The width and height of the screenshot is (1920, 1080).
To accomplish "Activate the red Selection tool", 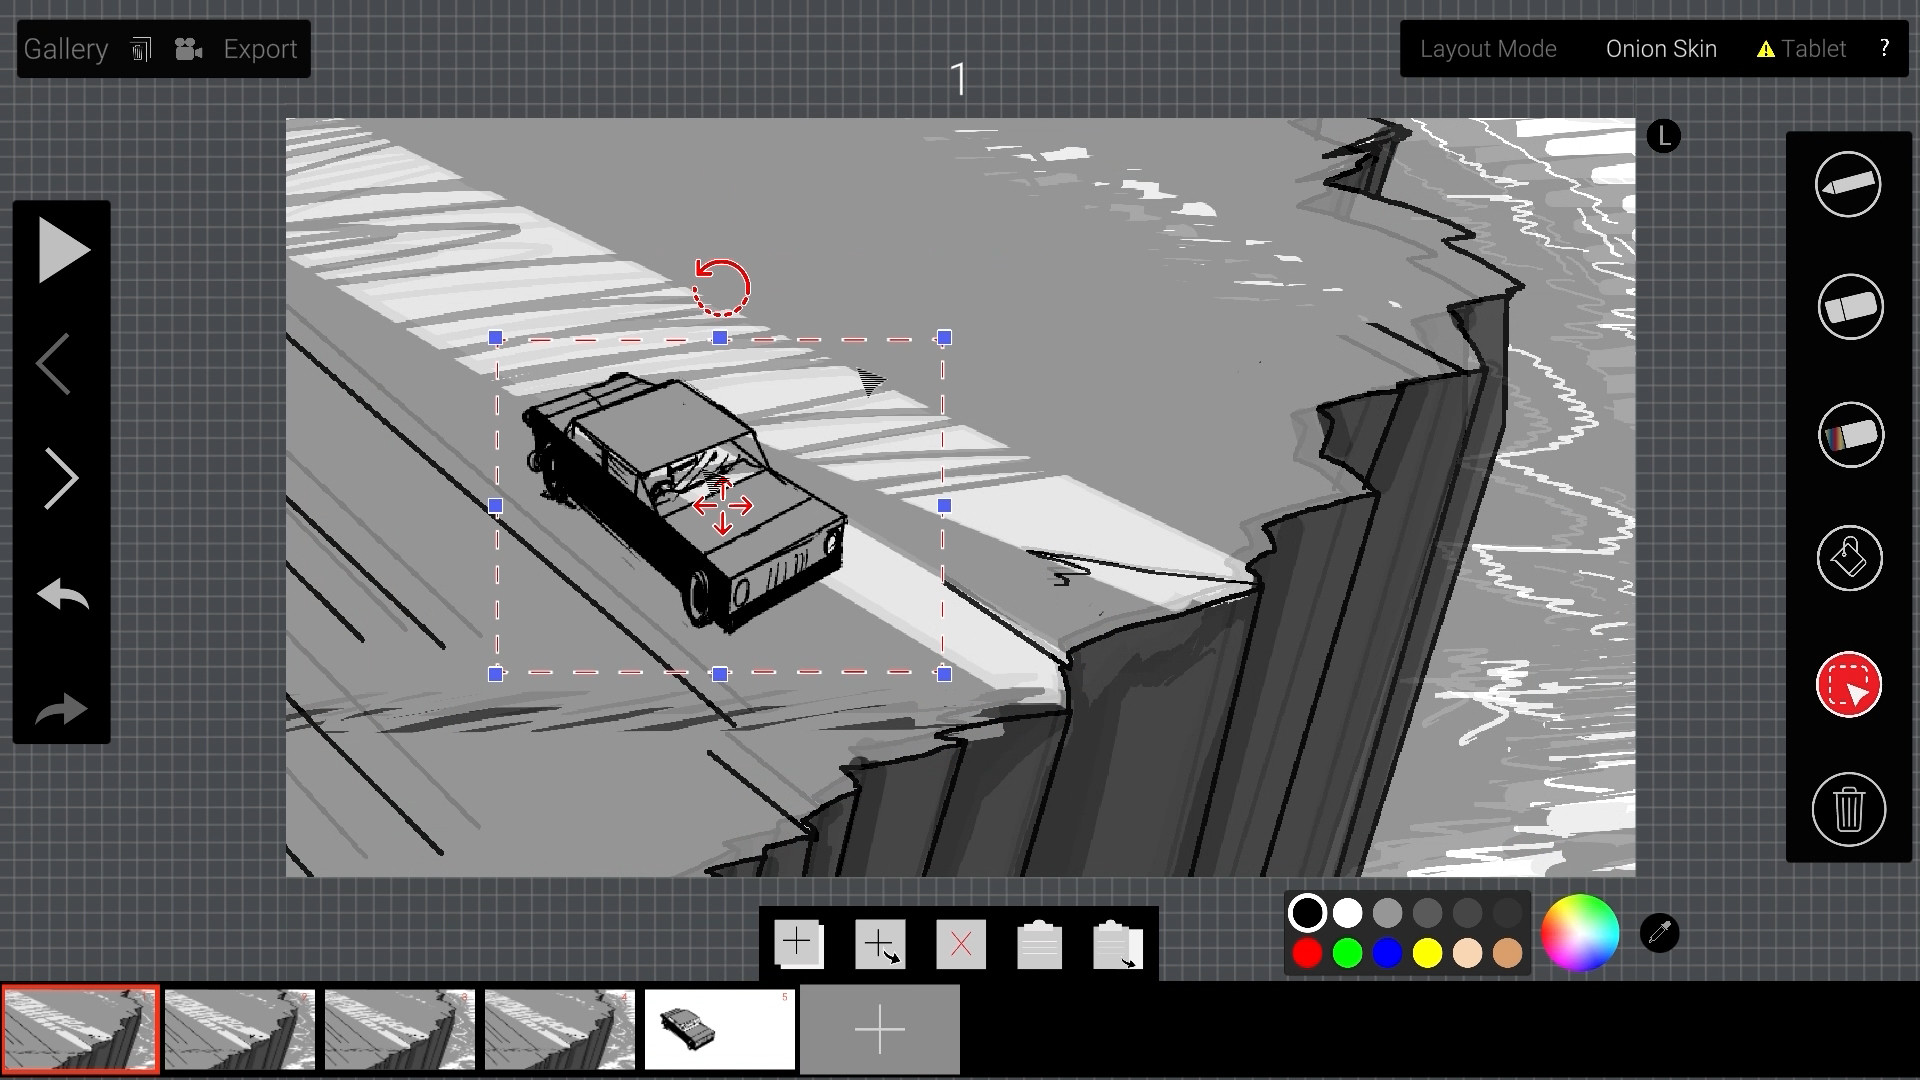I will click(1847, 685).
